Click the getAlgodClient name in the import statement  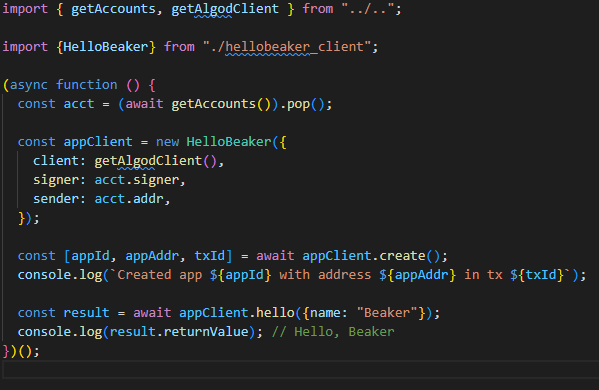point(225,9)
